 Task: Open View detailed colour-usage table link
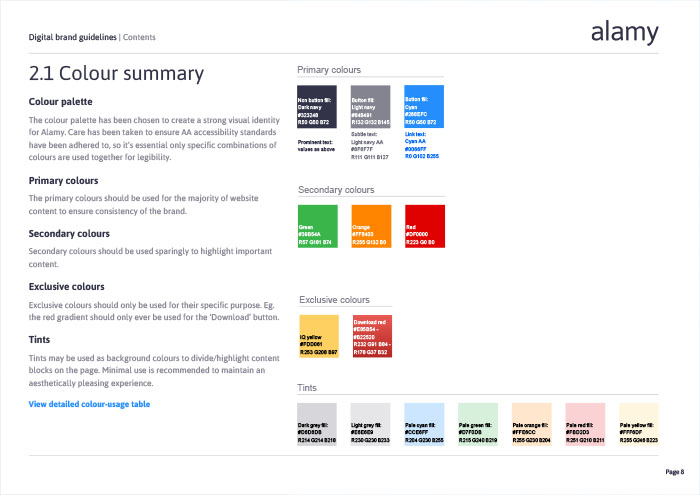click(89, 404)
